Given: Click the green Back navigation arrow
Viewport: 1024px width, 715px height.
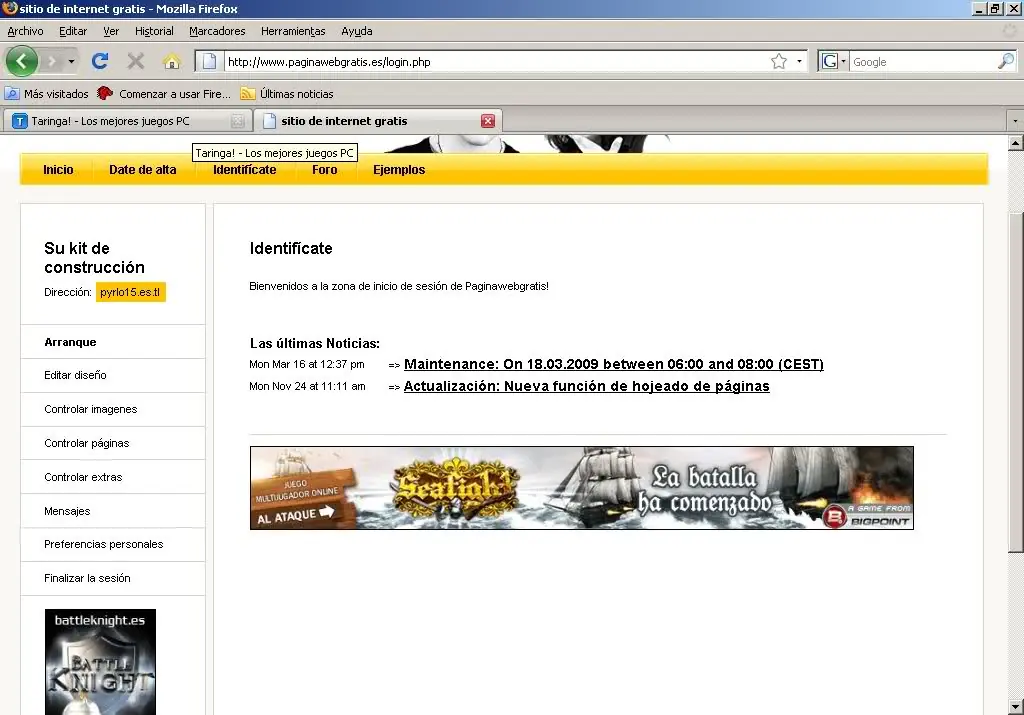Looking at the screenshot, I should click(21, 62).
